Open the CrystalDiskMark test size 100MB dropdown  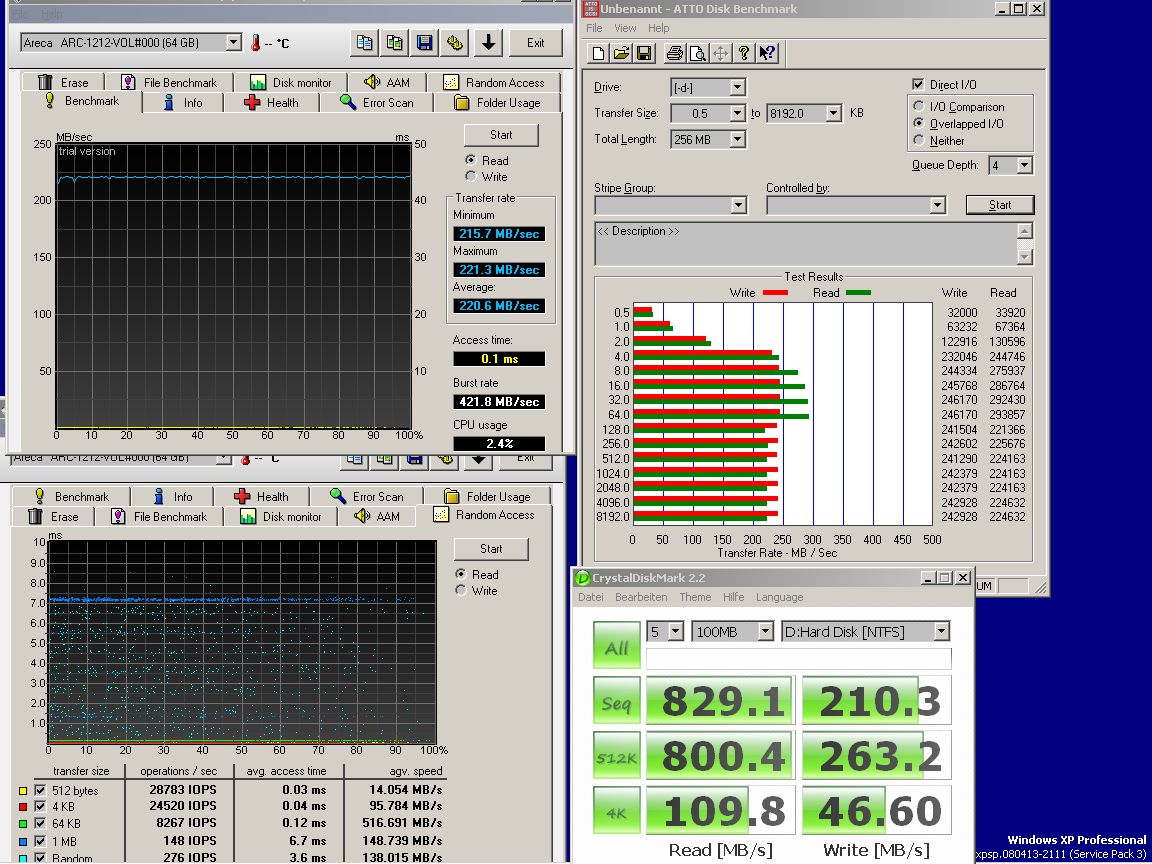pos(765,632)
